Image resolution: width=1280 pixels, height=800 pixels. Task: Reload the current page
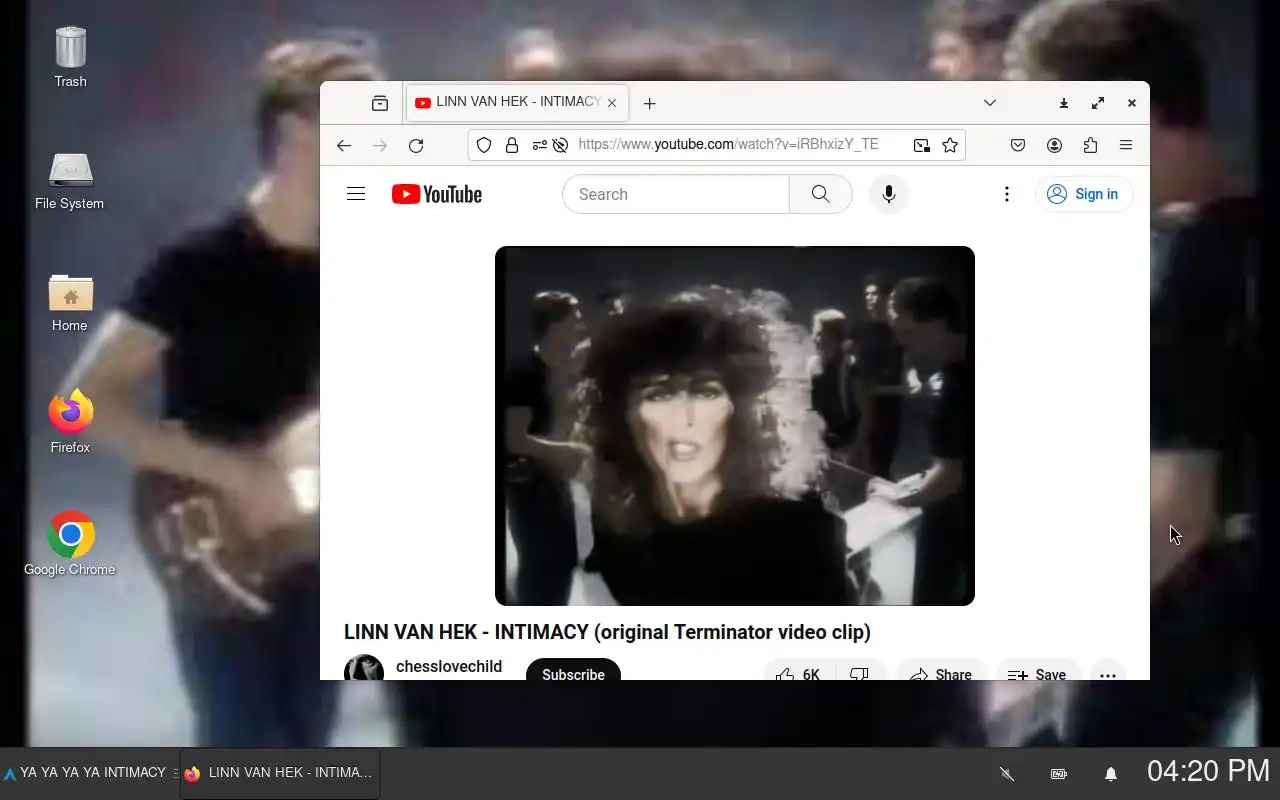point(416,145)
